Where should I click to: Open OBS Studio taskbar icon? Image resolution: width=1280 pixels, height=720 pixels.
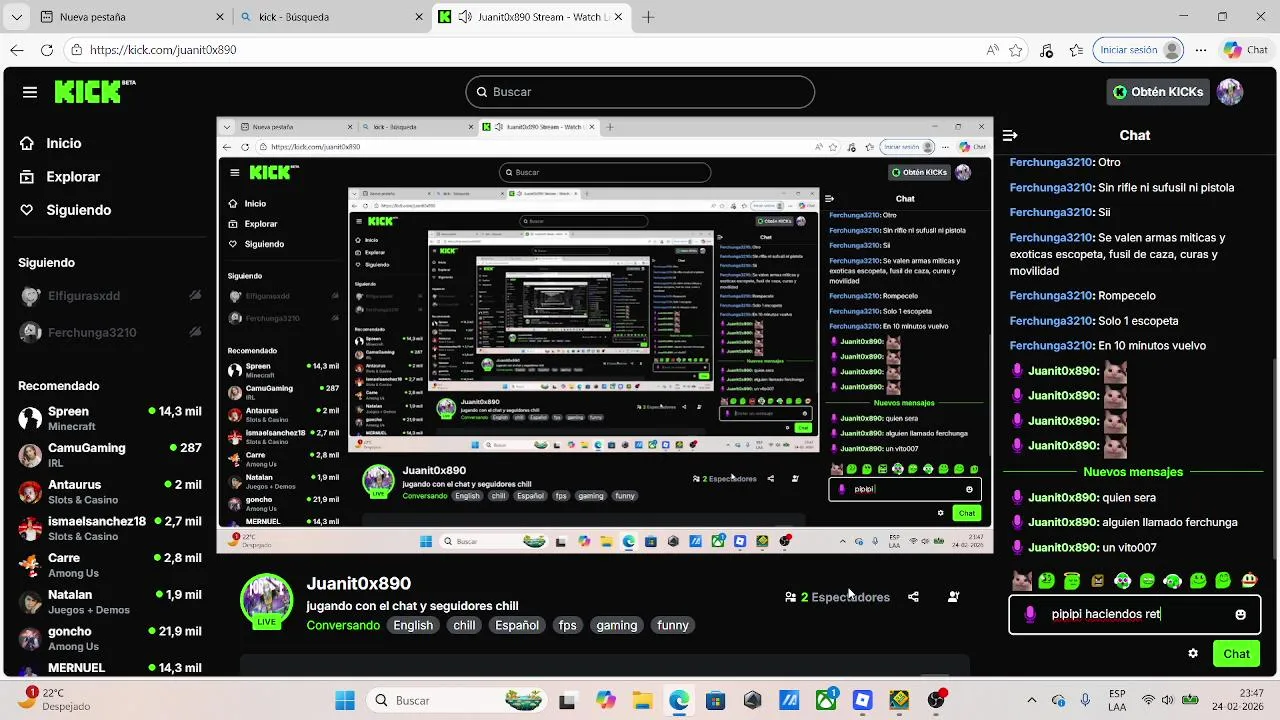click(x=936, y=700)
